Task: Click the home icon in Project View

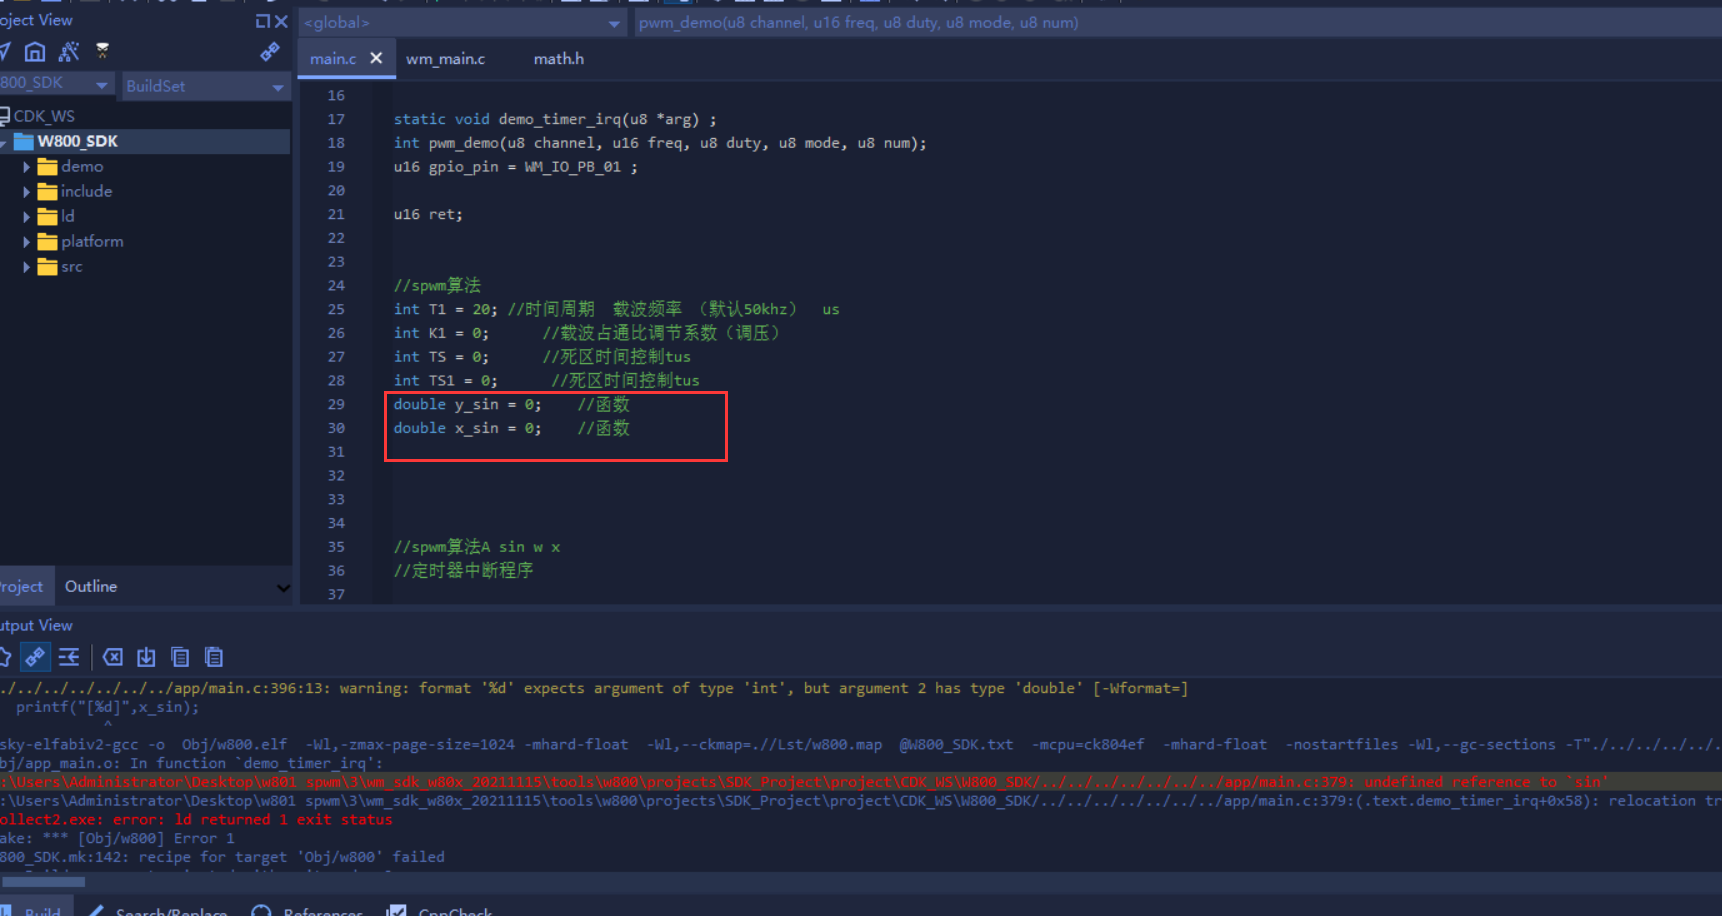Action: click(x=35, y=52)
